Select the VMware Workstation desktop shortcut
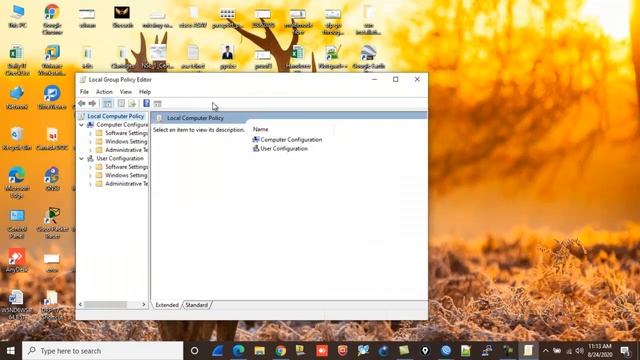Screen dimensions: 640x360 point(52,60)
